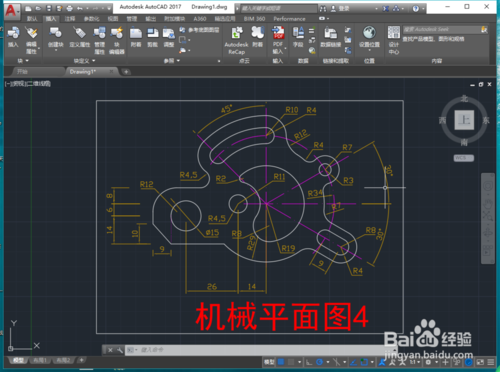500x372 pixels.
Task: Toggle isometric drafting in status bar
Action: [x=336, y=362]
